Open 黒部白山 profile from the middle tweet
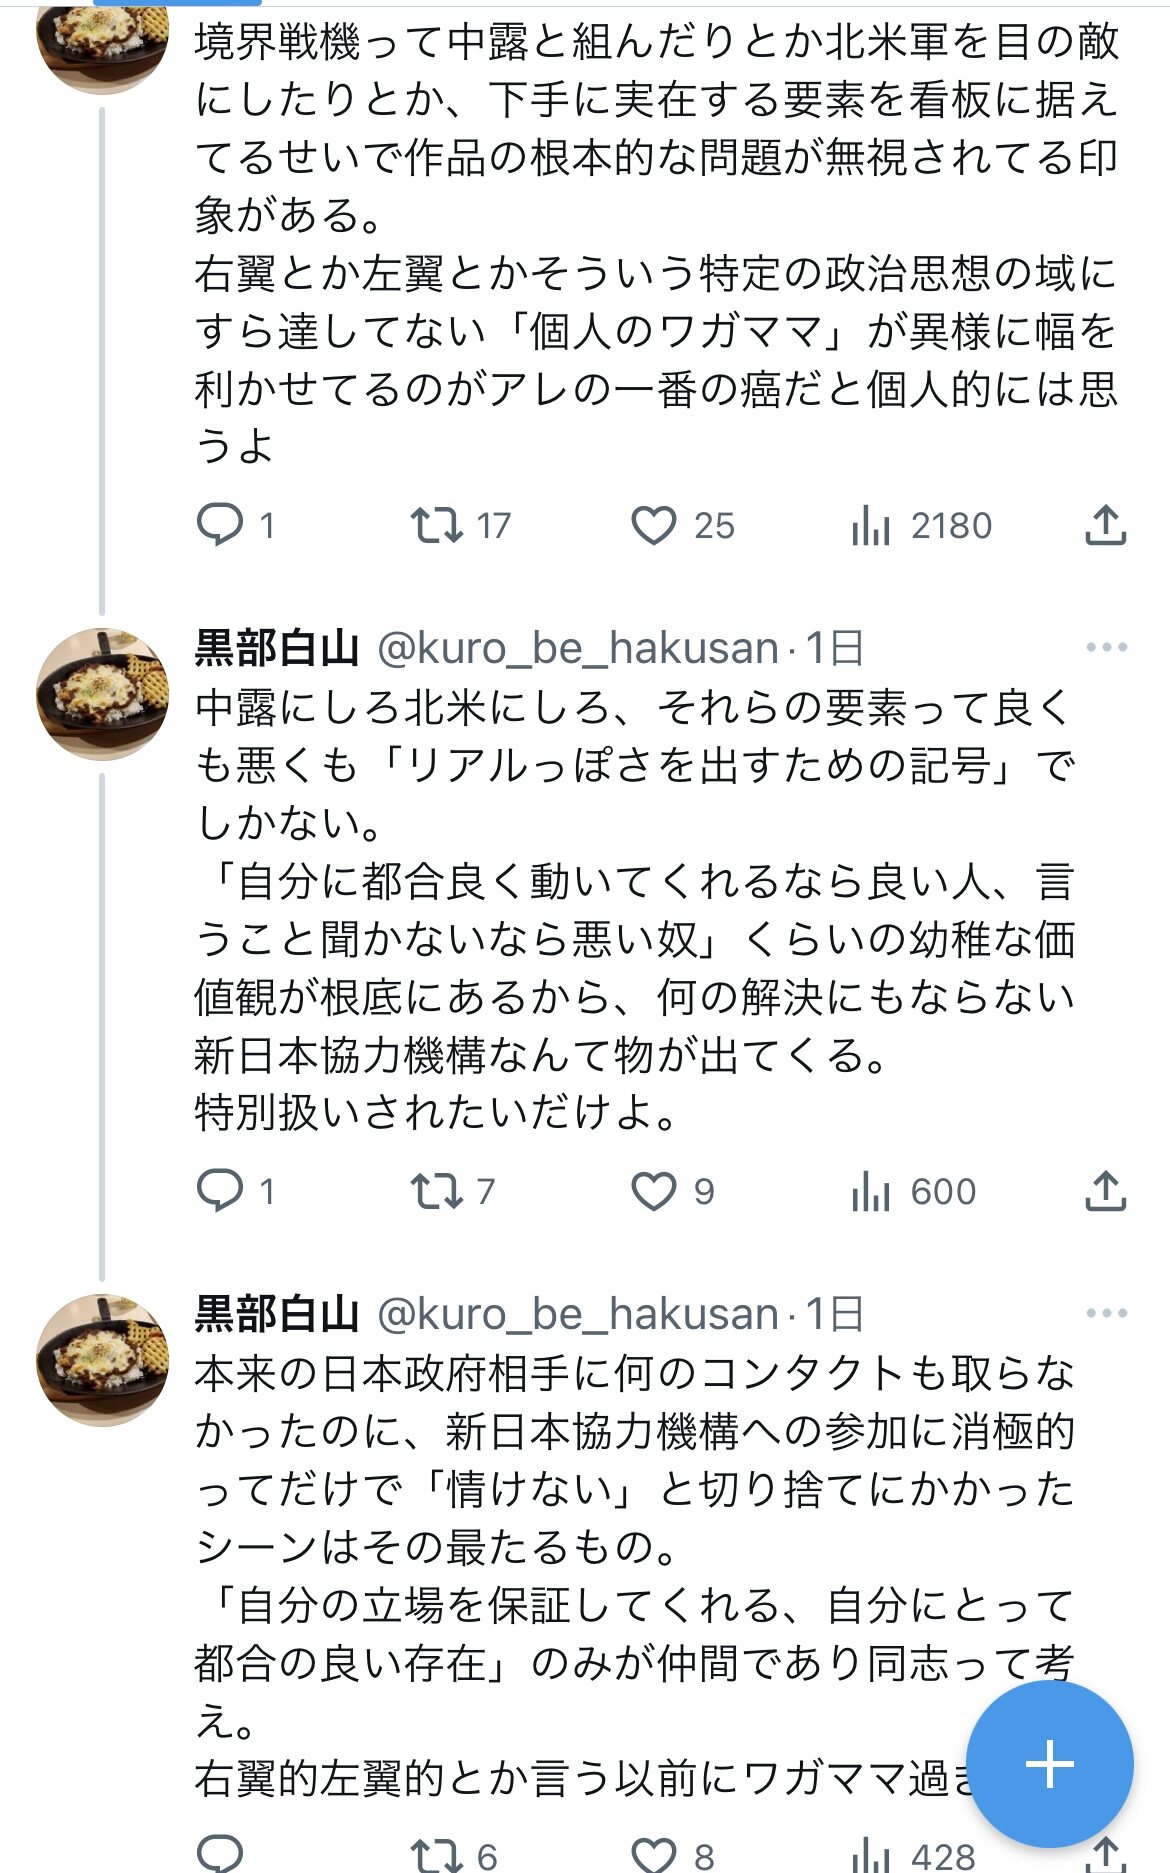This screenshot has width=1170, height=1873. point(276,648)
